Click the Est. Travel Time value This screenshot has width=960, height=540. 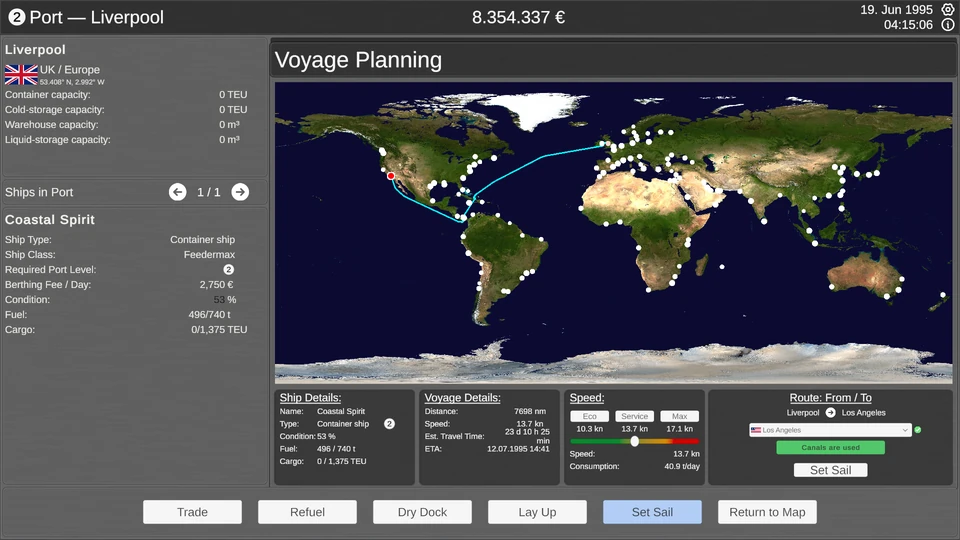527,436
